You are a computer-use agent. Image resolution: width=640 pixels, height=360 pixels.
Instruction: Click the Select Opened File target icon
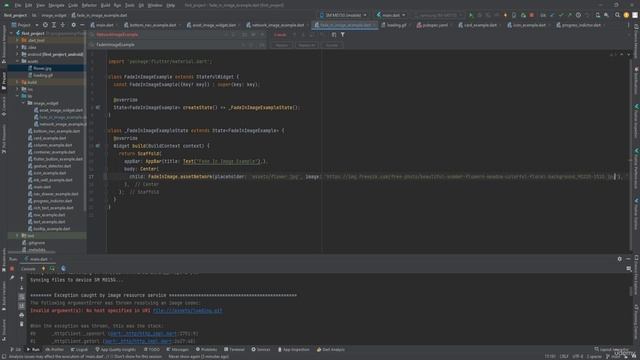(45, 25)
